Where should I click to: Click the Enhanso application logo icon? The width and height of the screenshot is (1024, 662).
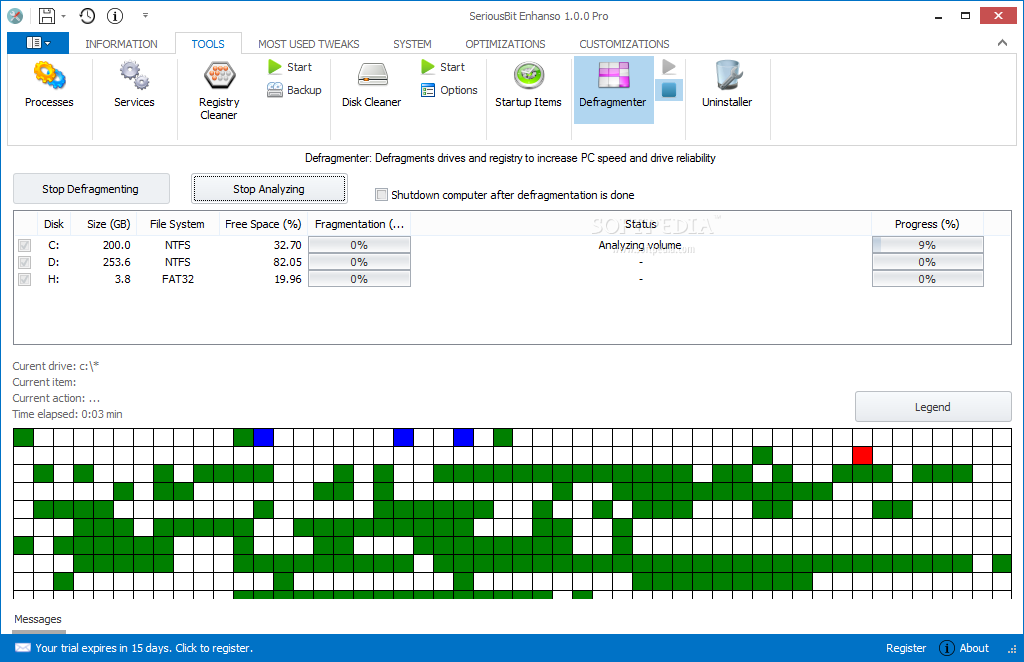(x=15, y=16)
